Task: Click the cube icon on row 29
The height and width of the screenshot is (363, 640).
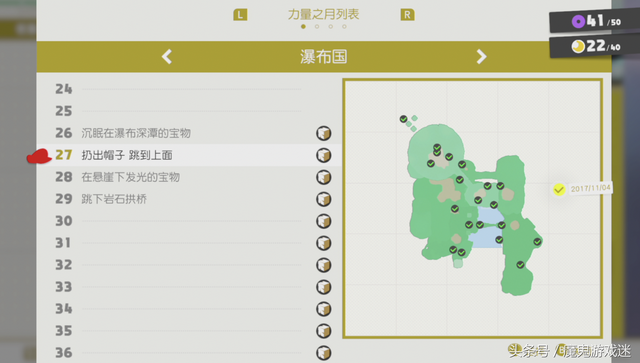Action: tap(324, 199)
